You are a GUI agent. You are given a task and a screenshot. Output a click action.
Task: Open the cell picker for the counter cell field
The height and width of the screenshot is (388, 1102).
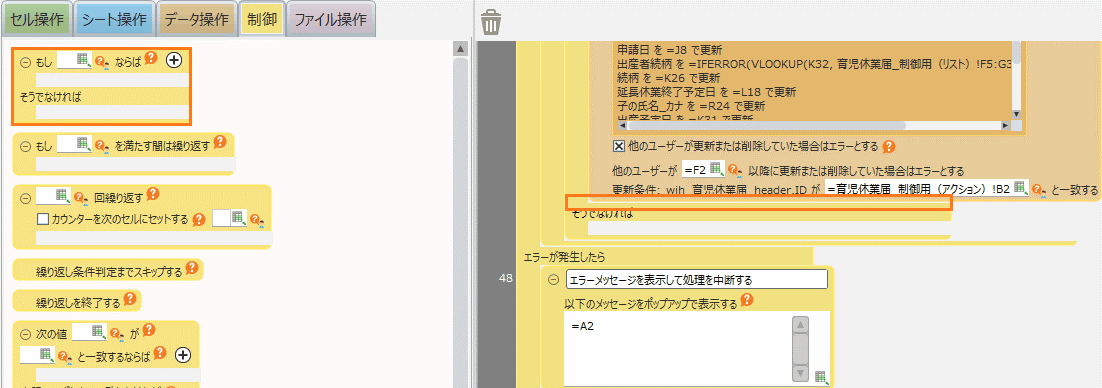(x=239, y=218)
